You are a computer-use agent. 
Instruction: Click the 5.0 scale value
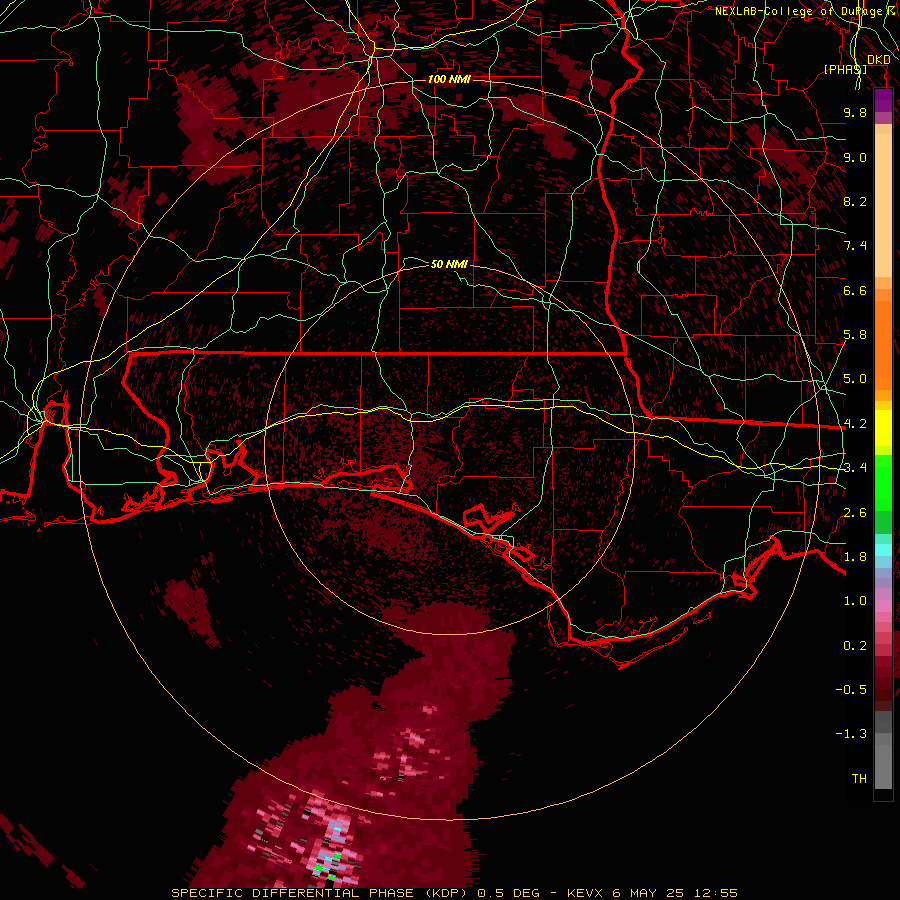[855, 379]
